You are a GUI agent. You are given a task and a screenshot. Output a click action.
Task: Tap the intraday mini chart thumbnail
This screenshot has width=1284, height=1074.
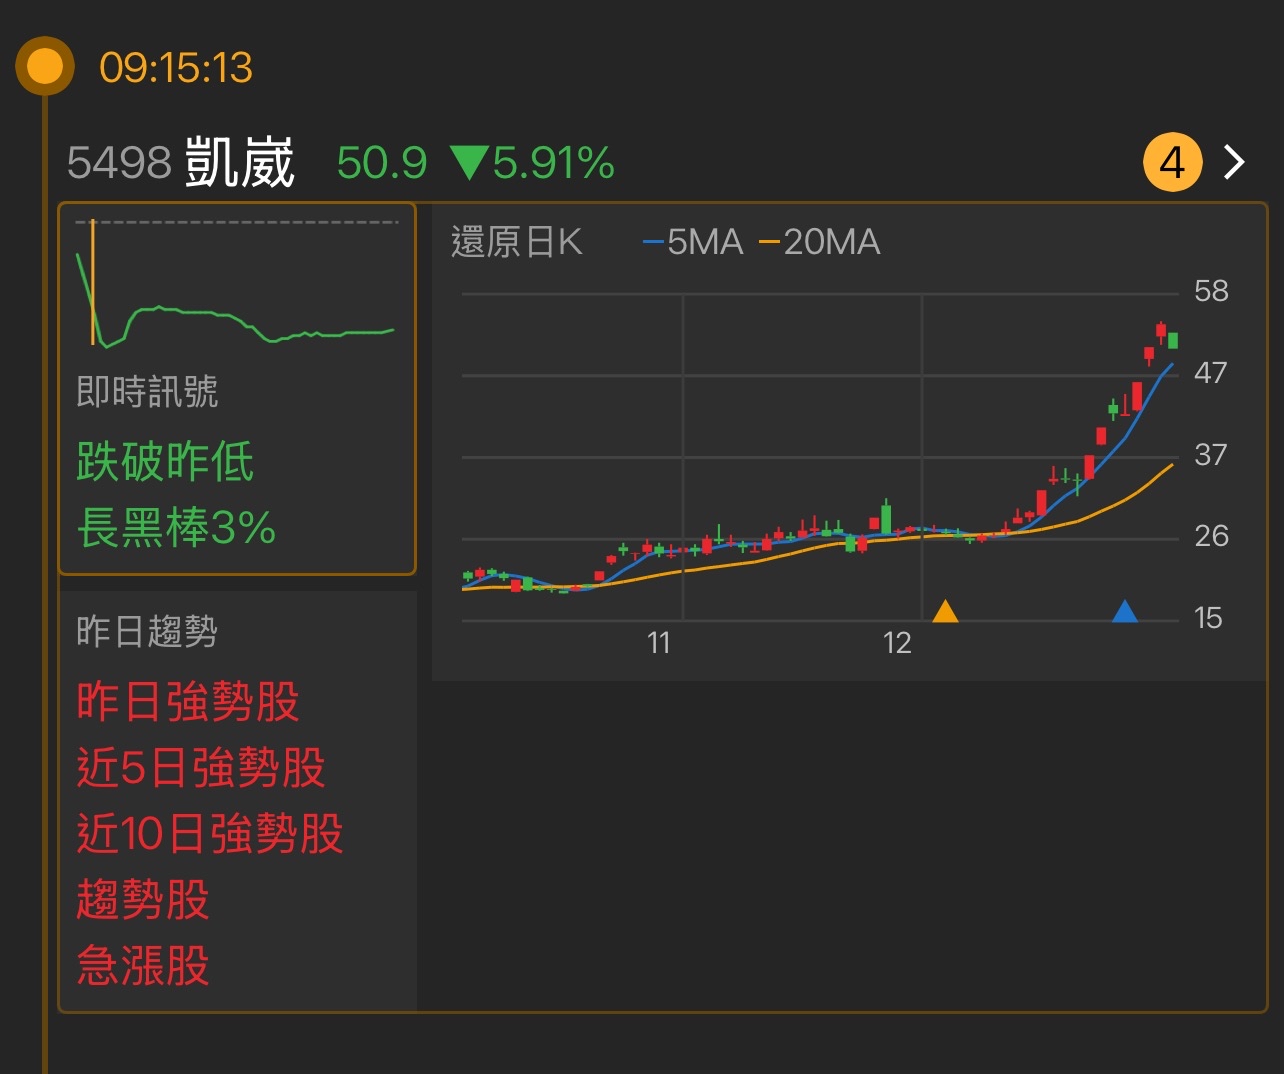click(x=238, y=285)
